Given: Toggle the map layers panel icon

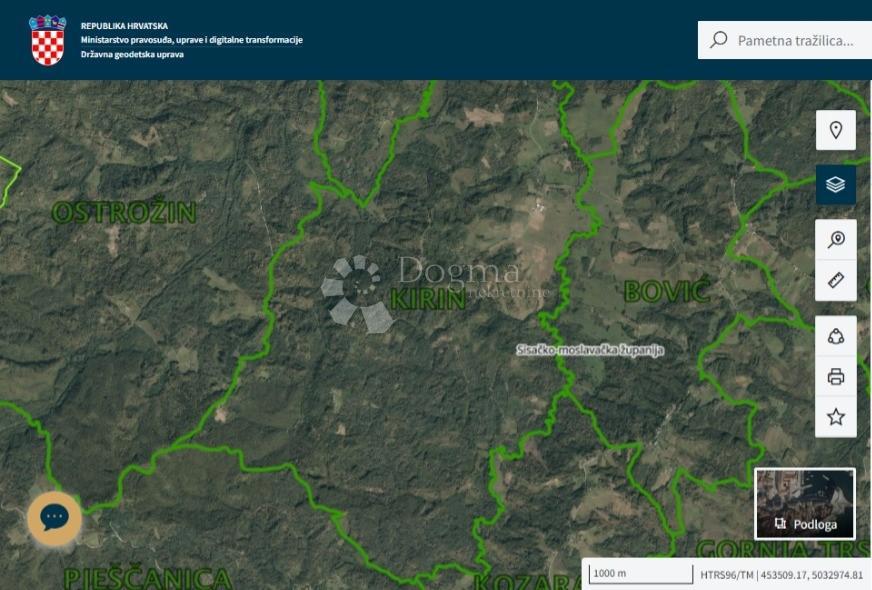Looking at the screenshot, I should 836,185.
